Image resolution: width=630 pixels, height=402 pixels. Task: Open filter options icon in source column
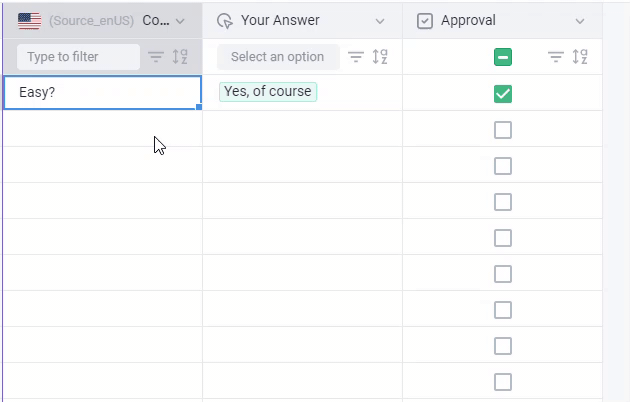click(156, 57)
